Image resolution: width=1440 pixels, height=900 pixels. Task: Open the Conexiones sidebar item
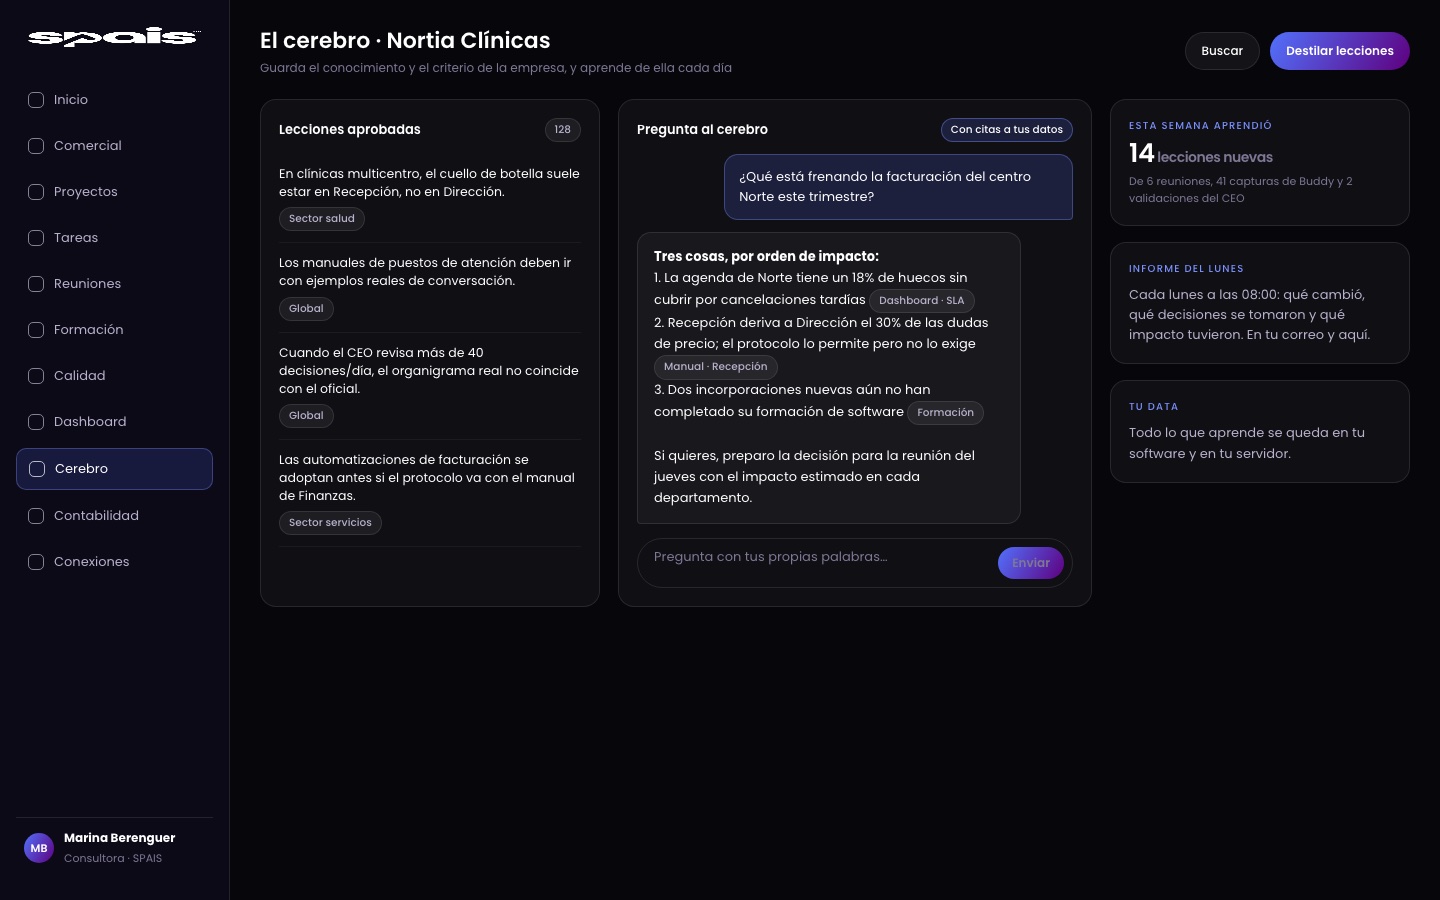[x=114, y=562]
